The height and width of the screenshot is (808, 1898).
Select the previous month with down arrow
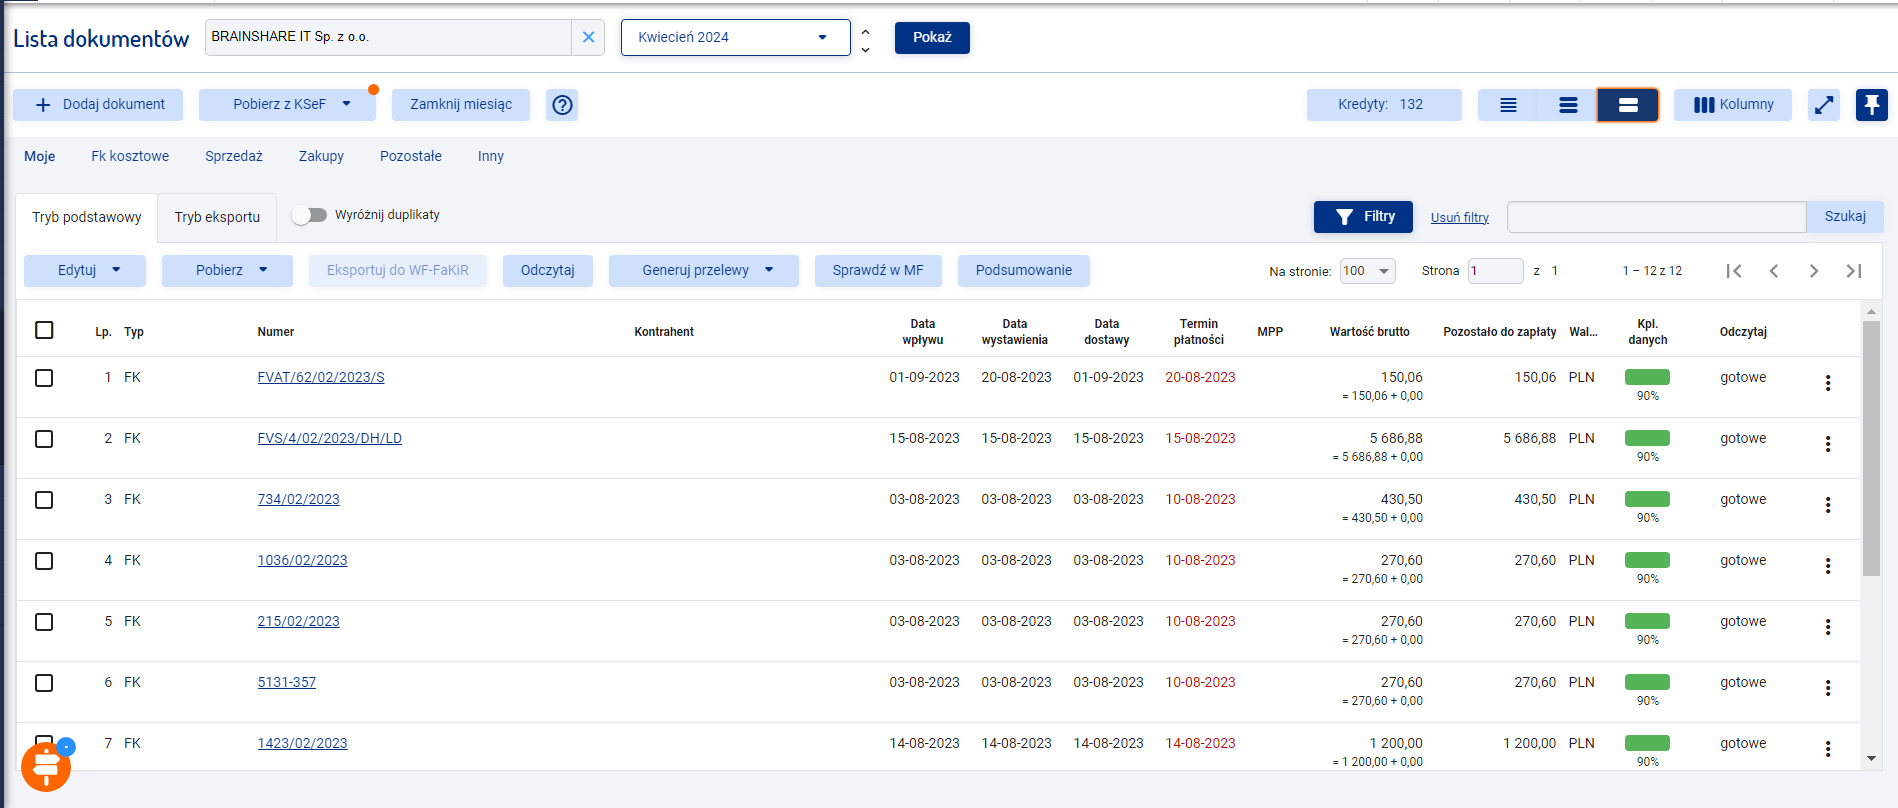(866, 49)
